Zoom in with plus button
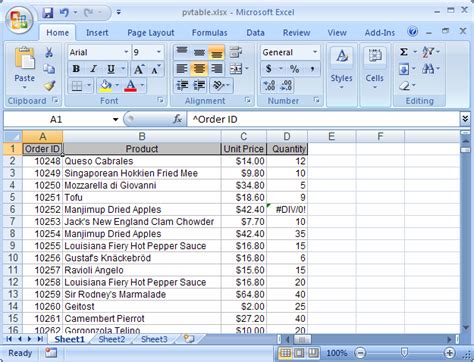 [x=449, y=353]
